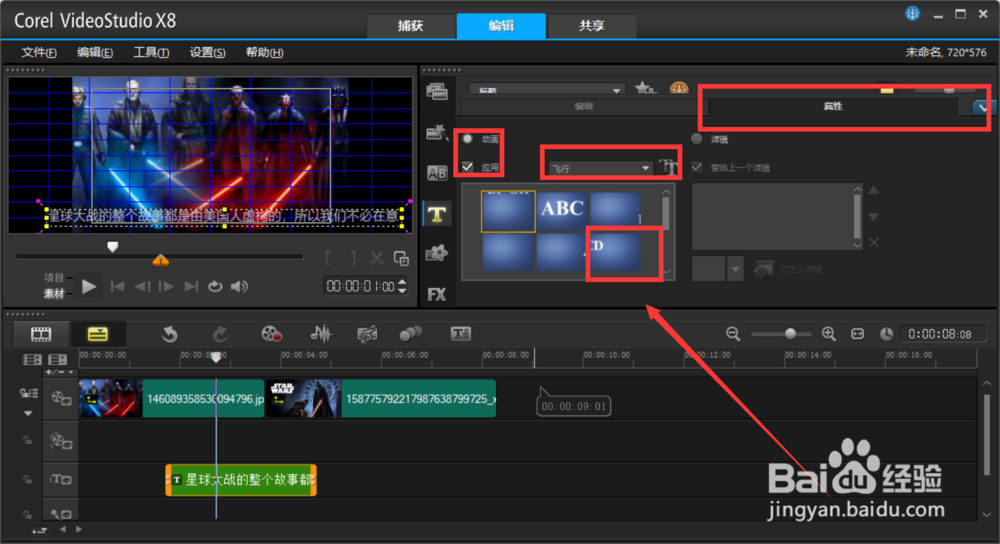This screenshot has width=1000, height=544.
Task: Zoom in the timeline
Action: pos(828,334)
